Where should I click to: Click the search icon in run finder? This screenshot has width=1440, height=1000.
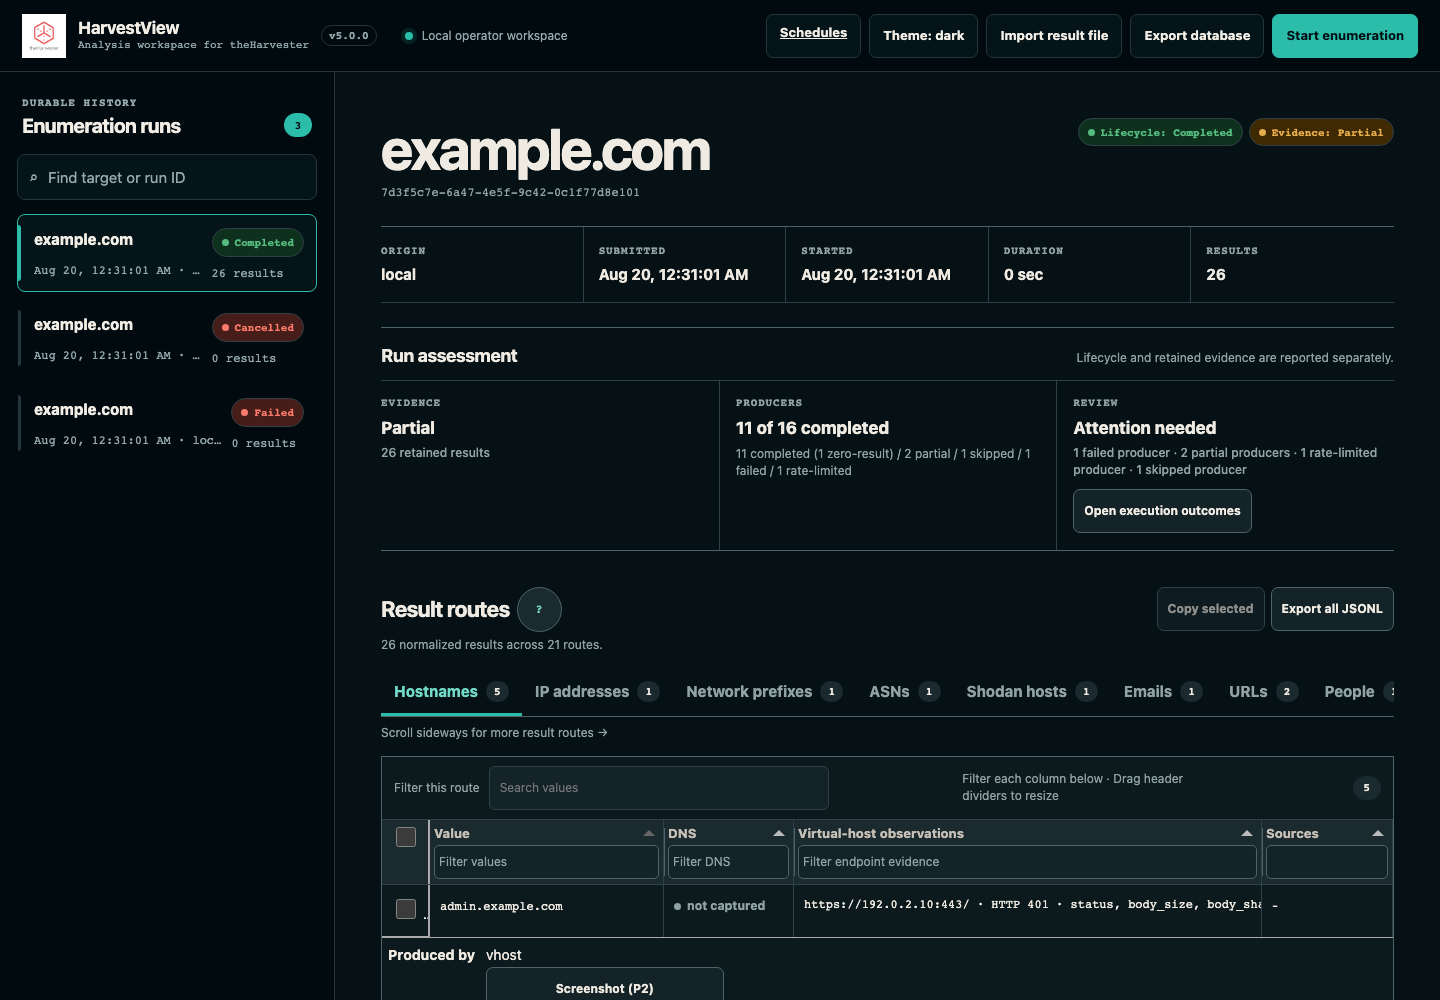(34, 178)
